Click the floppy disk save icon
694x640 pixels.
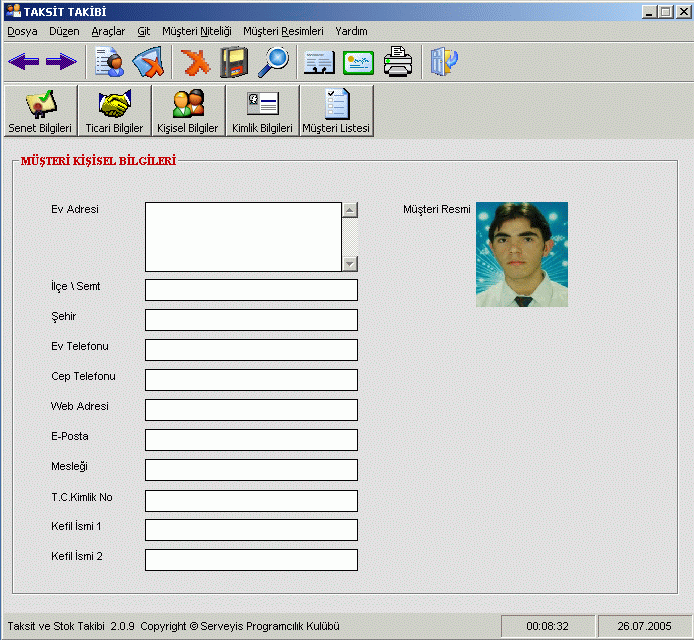pyautogui.click(x=234, y=62)
